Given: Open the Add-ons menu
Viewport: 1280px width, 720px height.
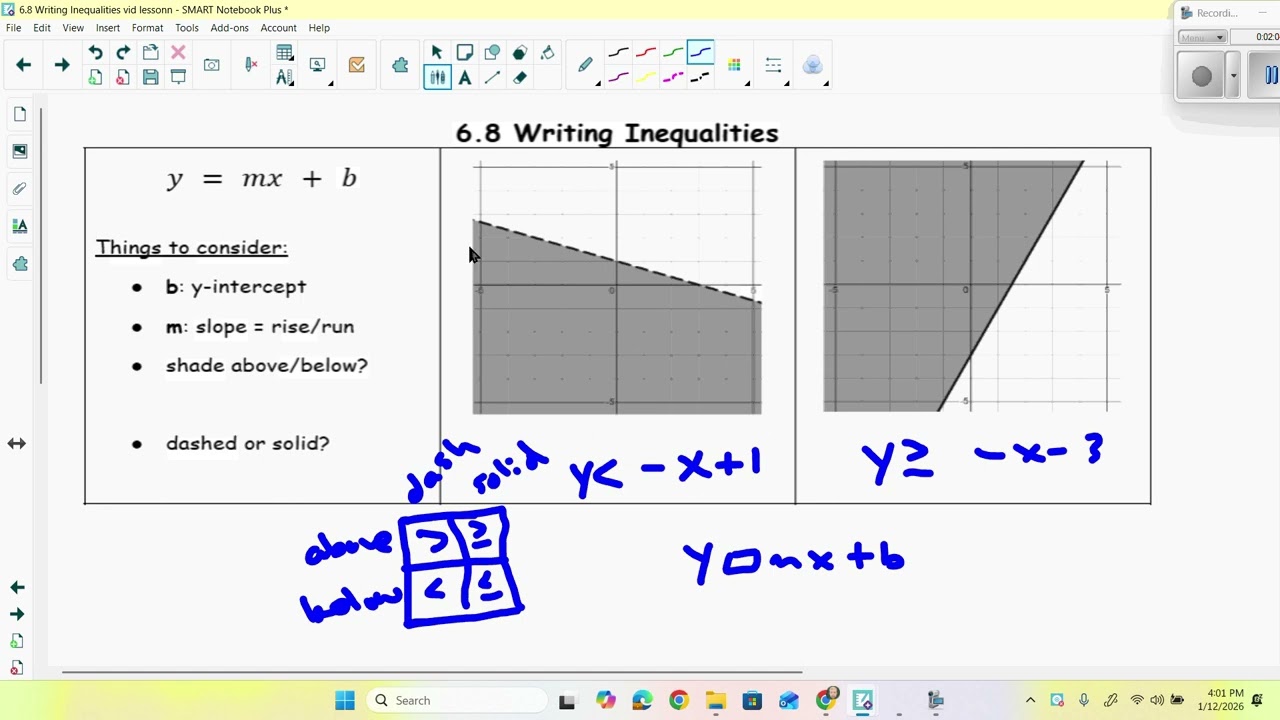Looking at the screenshot, I should (229, 28).
